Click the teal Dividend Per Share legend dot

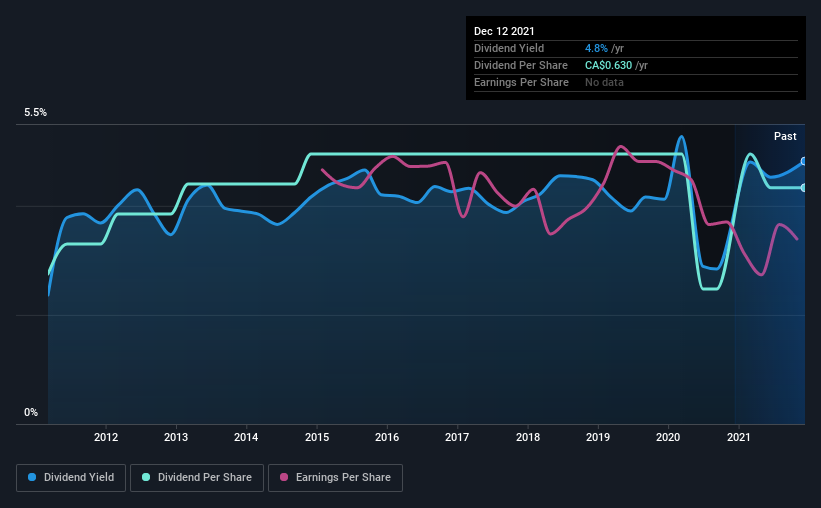[x=146, y=477]
